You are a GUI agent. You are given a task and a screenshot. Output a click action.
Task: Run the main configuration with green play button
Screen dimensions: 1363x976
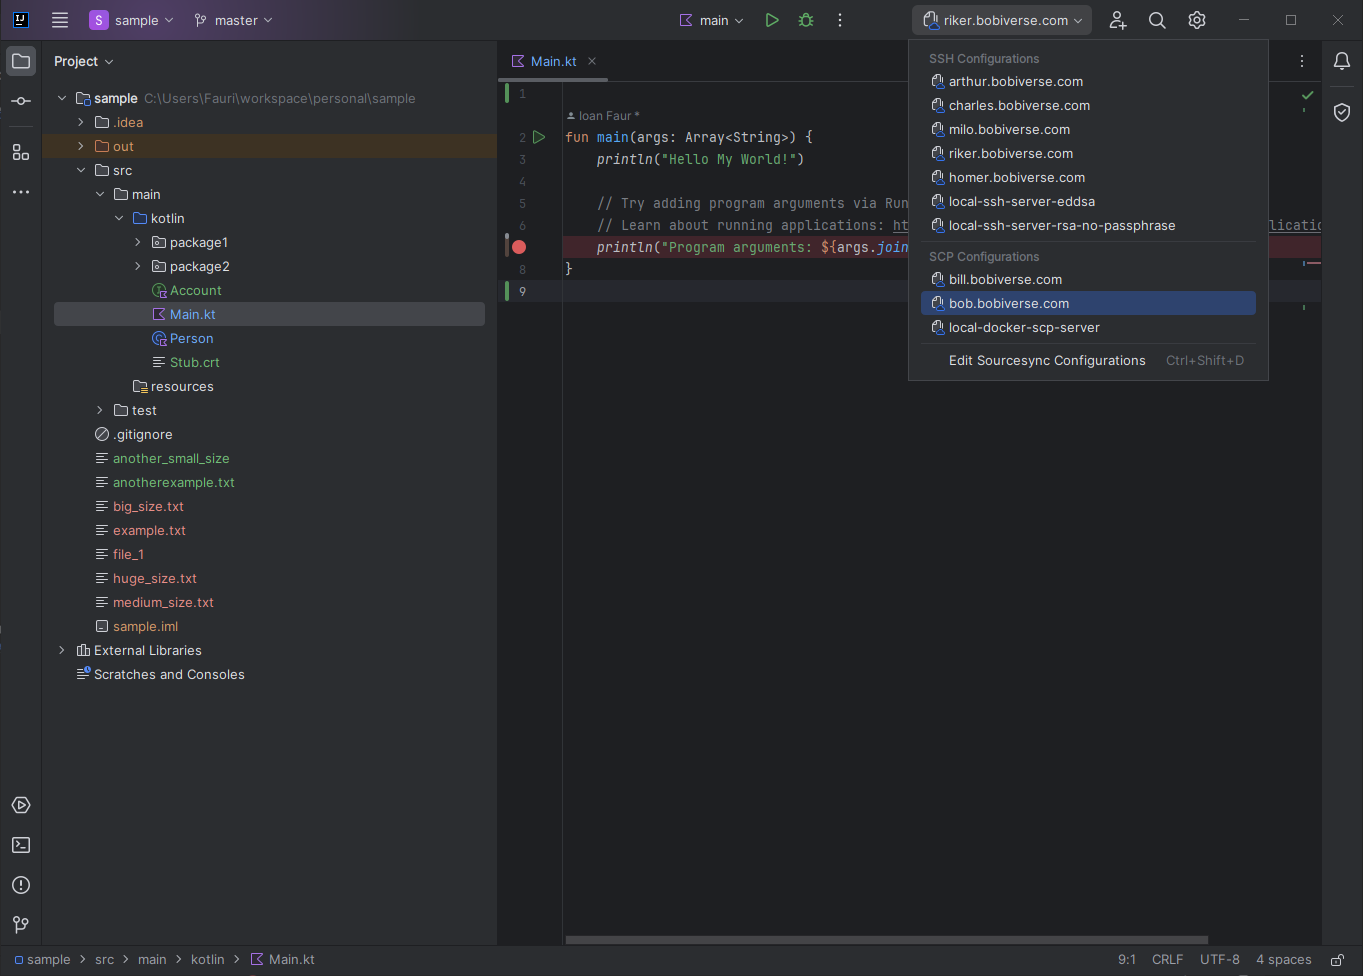pyautogui.click(x=772, y=20)
